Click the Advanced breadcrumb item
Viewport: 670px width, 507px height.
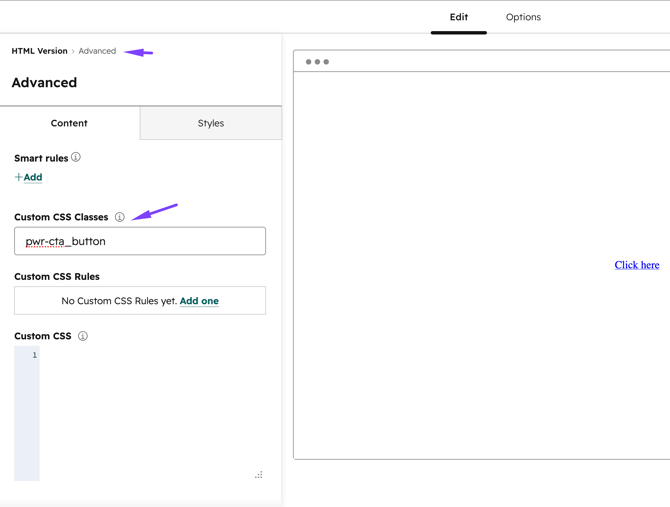click(x=97, y=51)
